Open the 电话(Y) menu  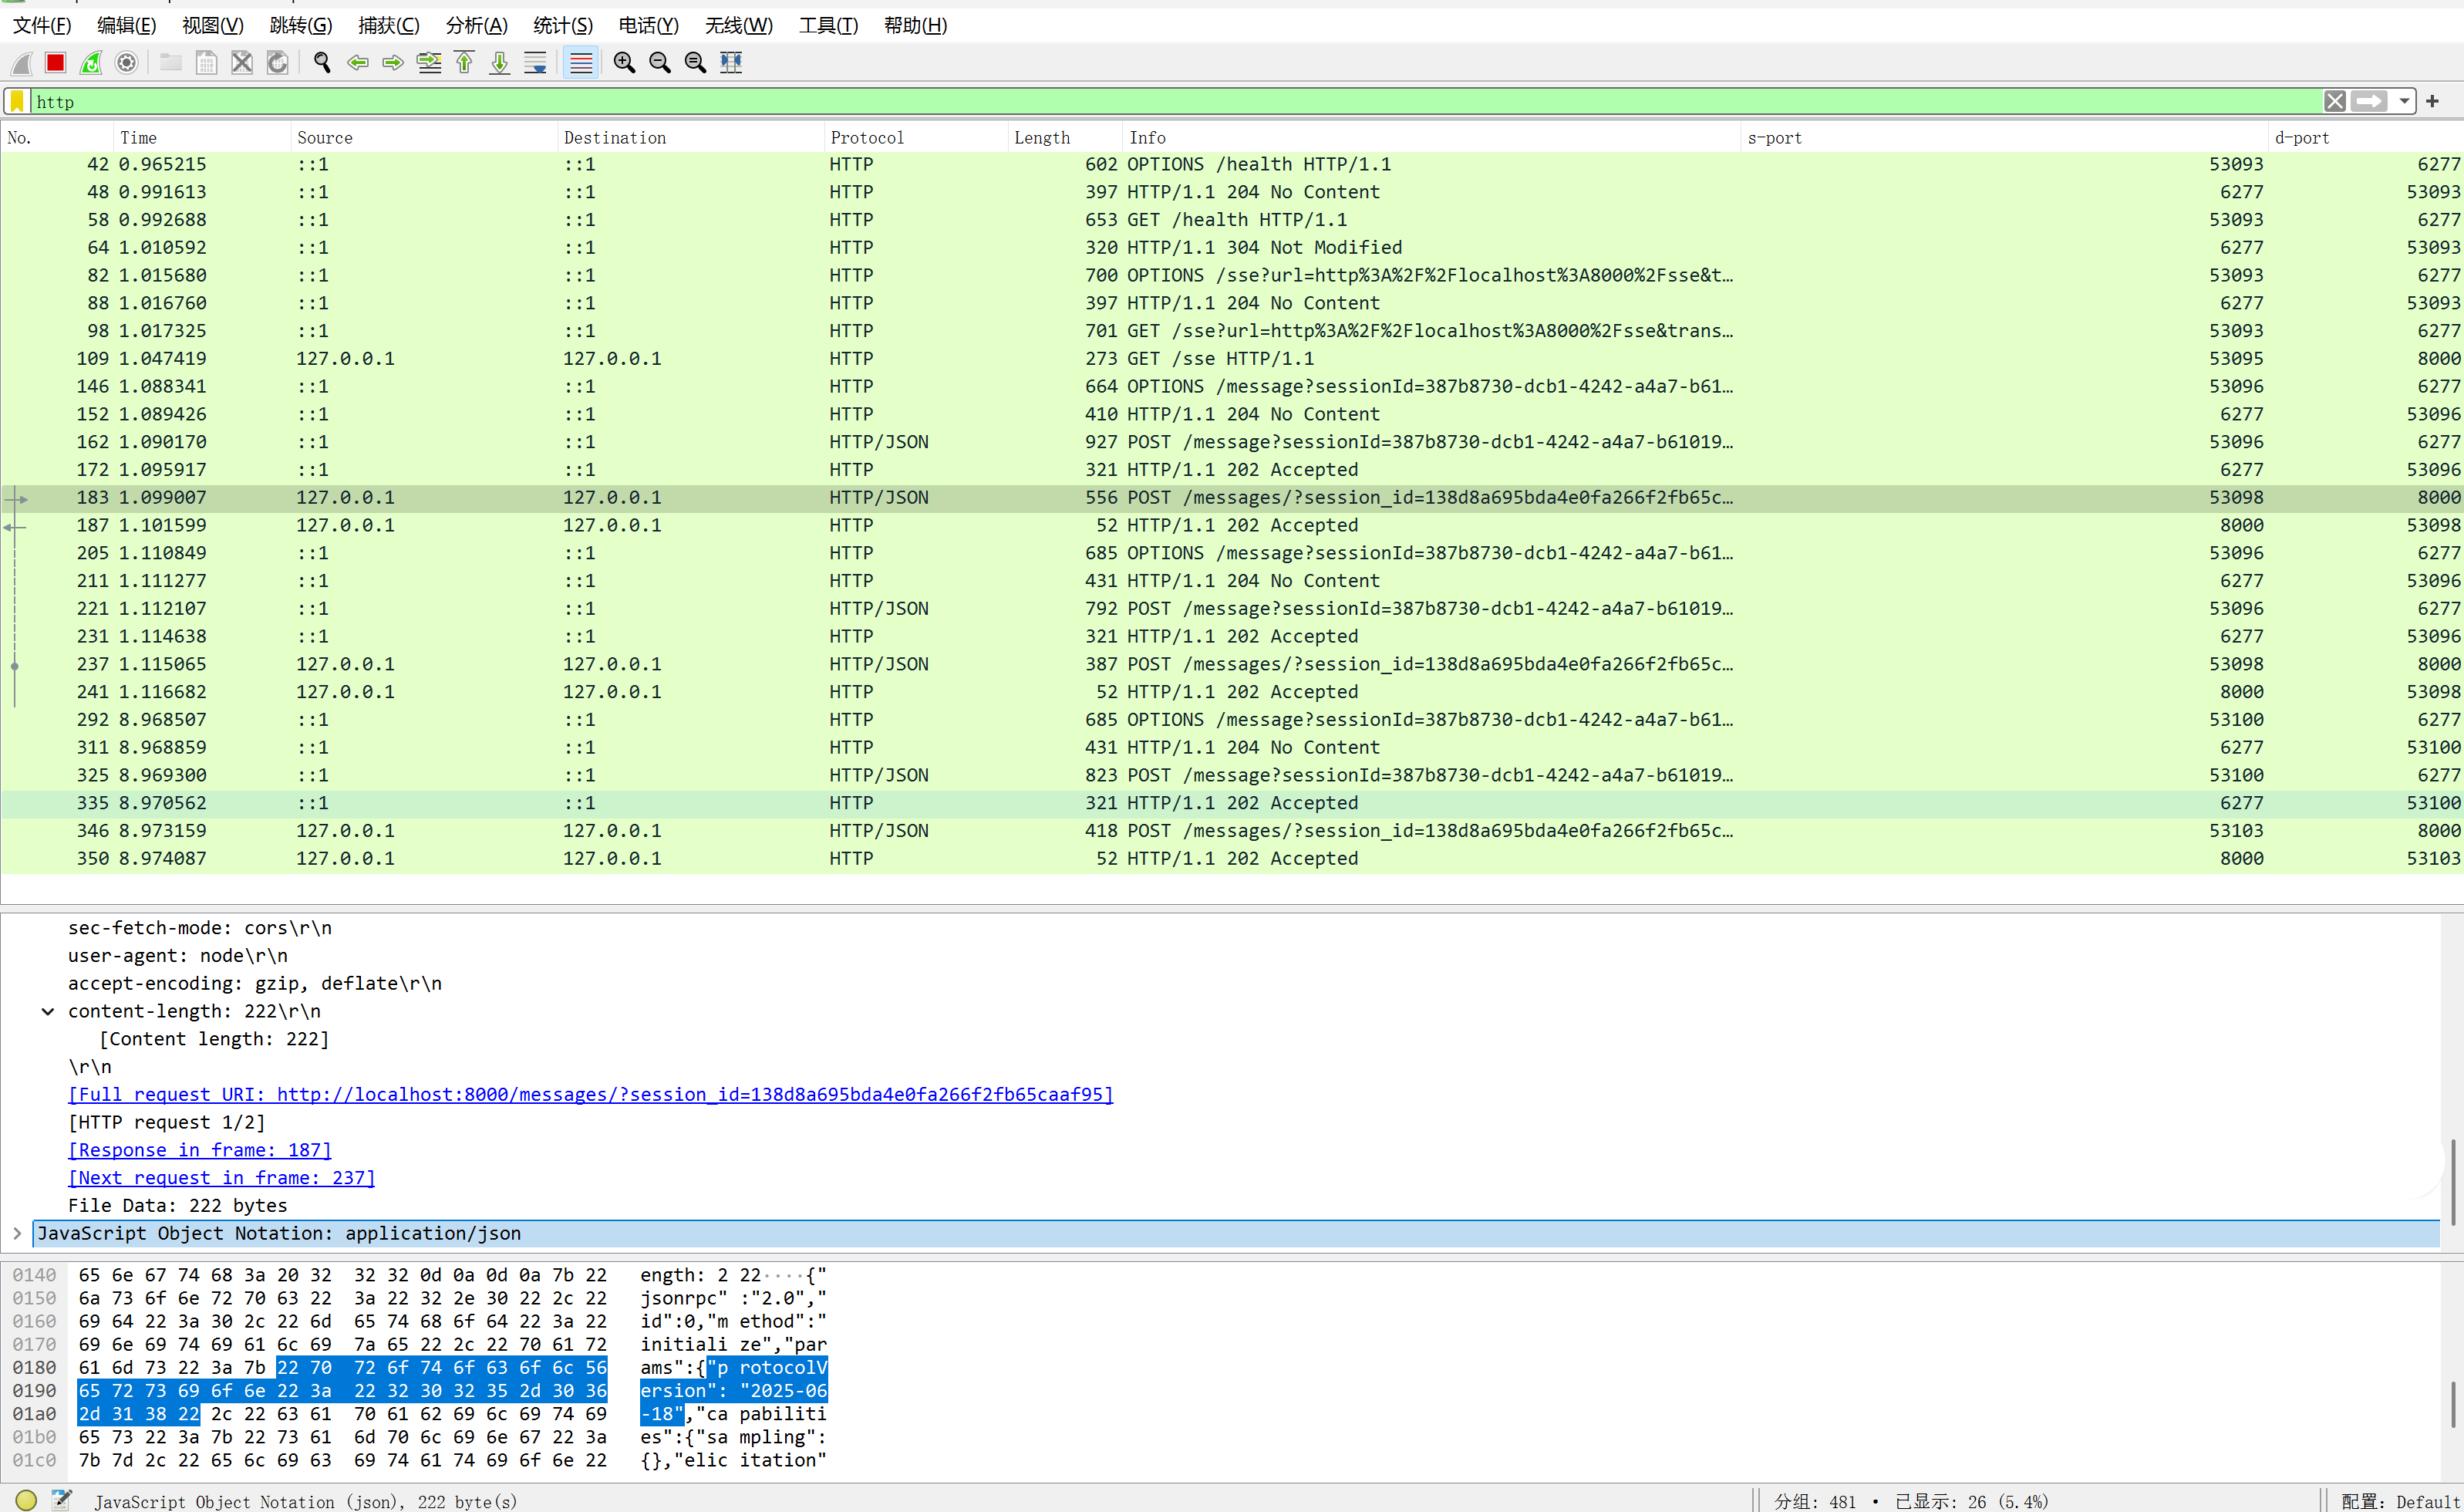649,25
